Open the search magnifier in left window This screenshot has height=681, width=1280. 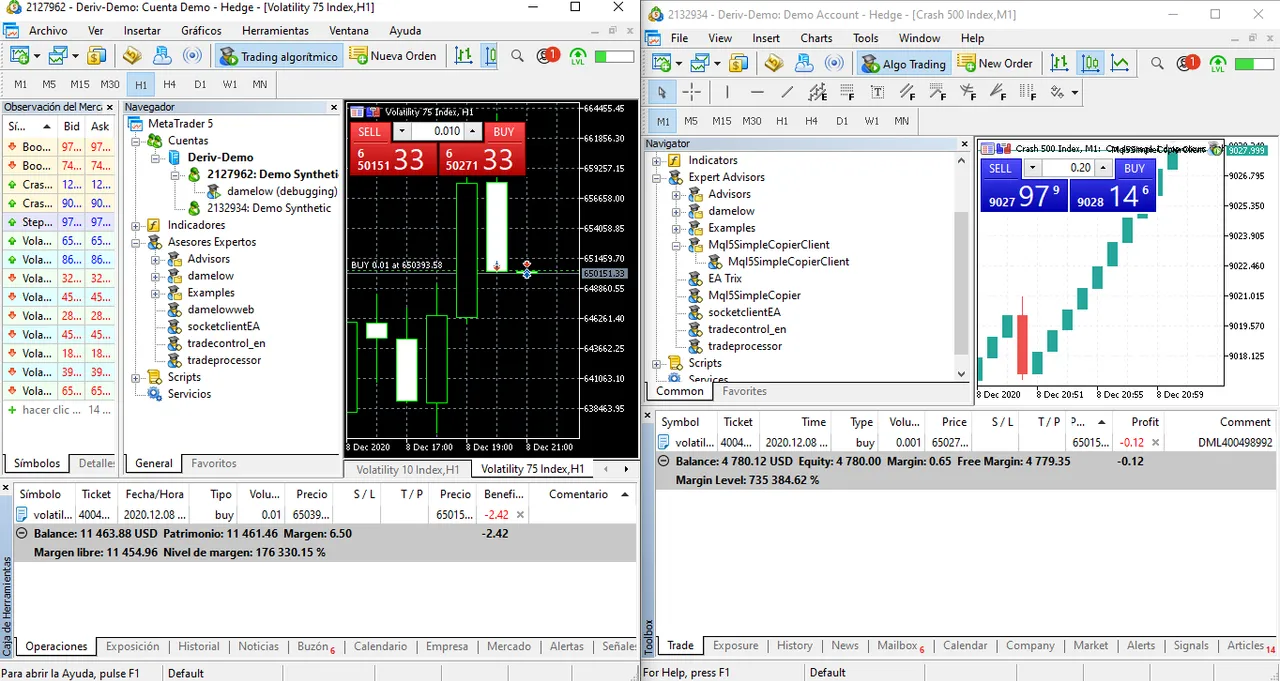tap(517, 56)
